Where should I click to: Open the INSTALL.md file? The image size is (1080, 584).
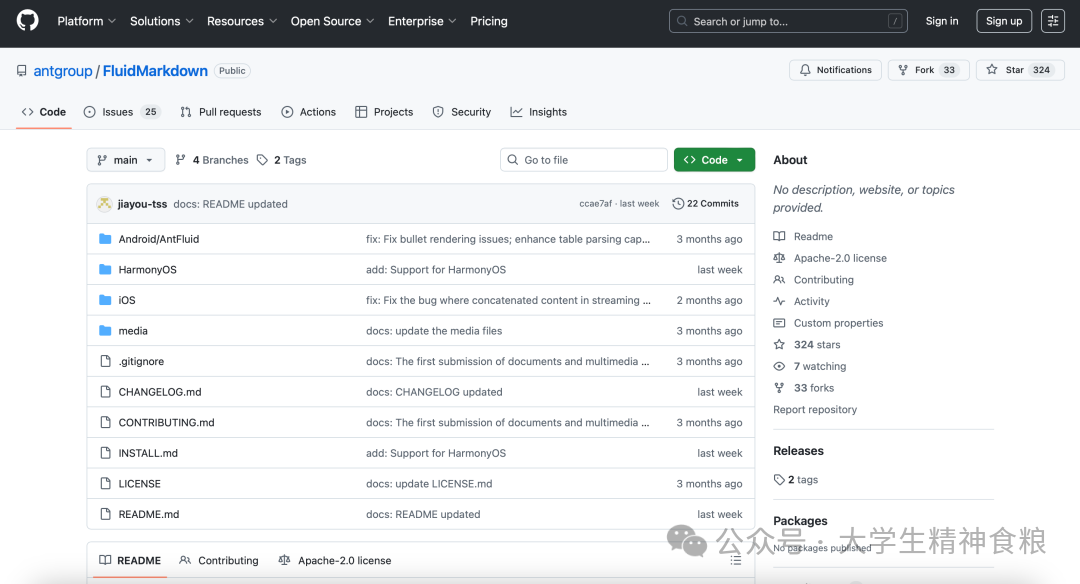[148, 453]
